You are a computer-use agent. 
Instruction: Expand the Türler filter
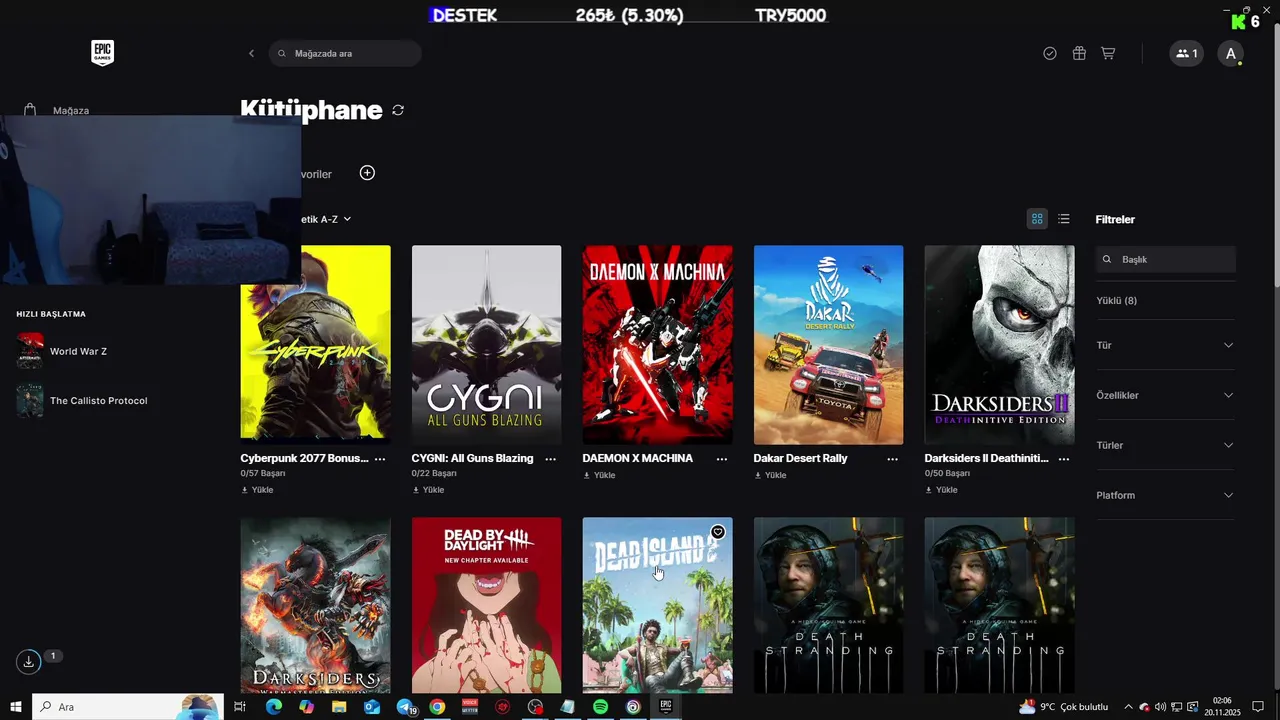[1165, 445]
